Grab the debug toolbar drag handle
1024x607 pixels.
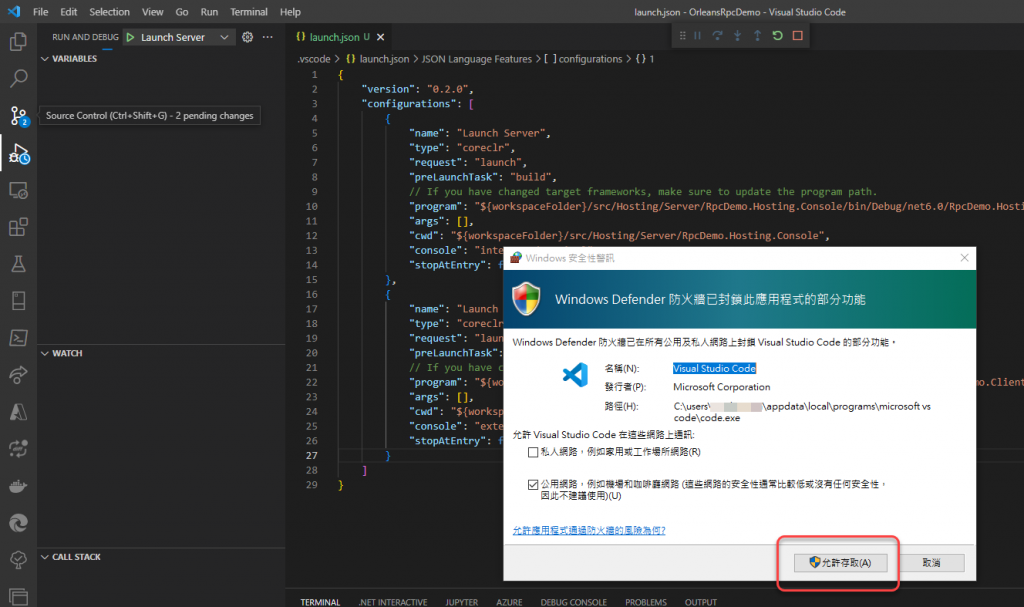click(x=682, y=36)
